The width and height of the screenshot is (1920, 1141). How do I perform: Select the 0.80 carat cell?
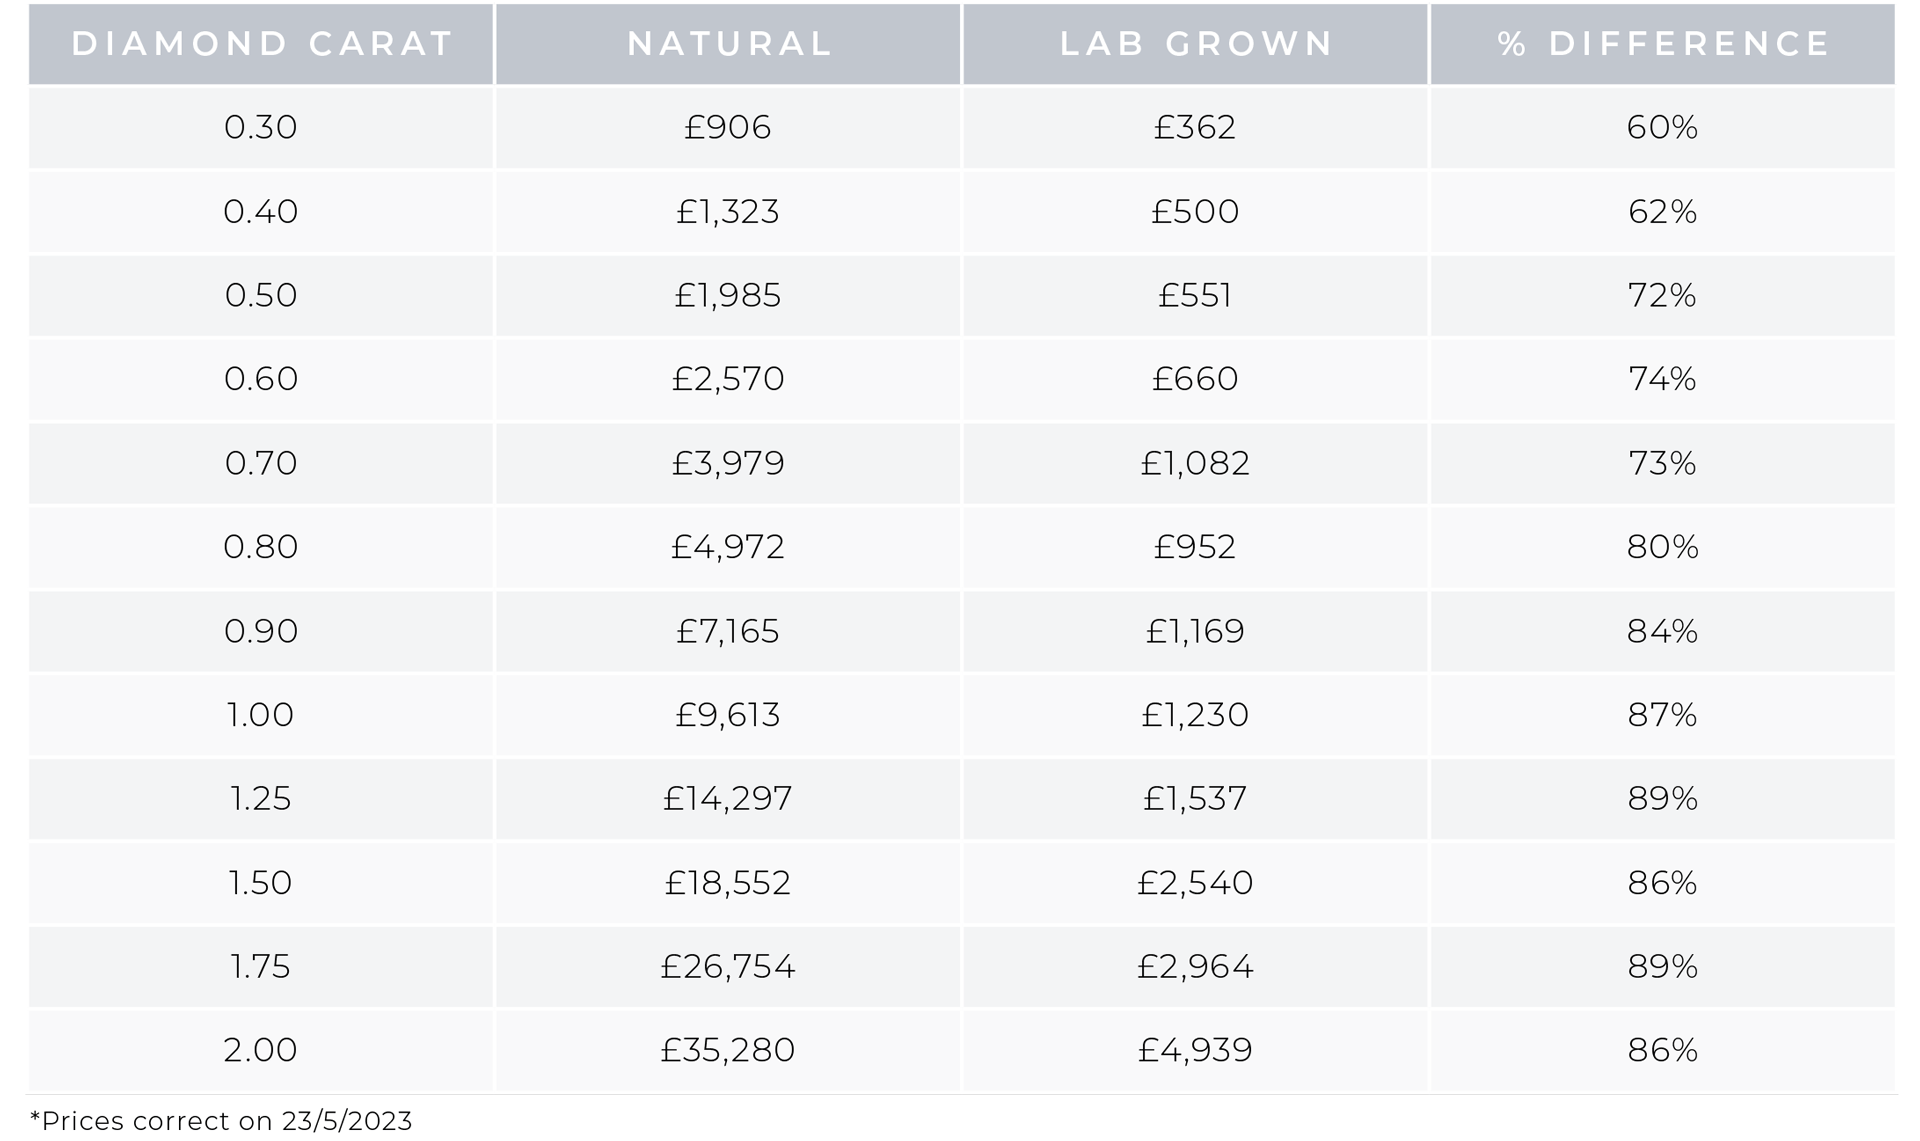point(261,547)
